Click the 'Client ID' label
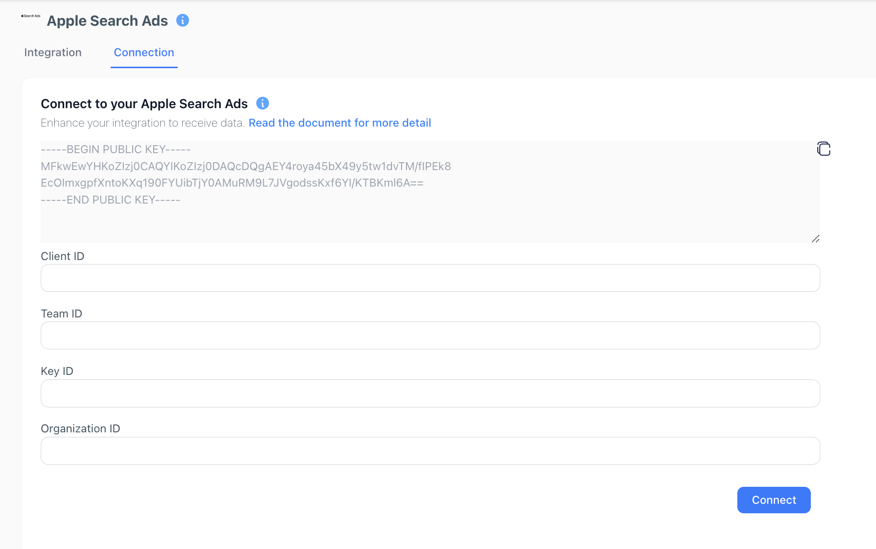 coord(63,256)
